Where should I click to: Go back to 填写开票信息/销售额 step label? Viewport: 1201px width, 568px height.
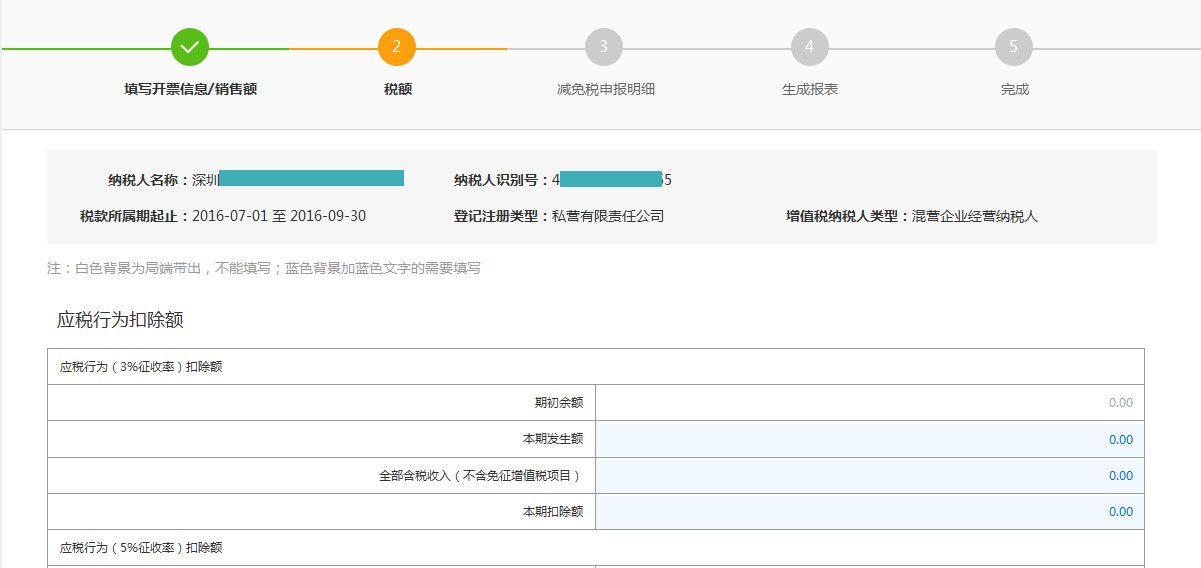(x=190, y=89)
